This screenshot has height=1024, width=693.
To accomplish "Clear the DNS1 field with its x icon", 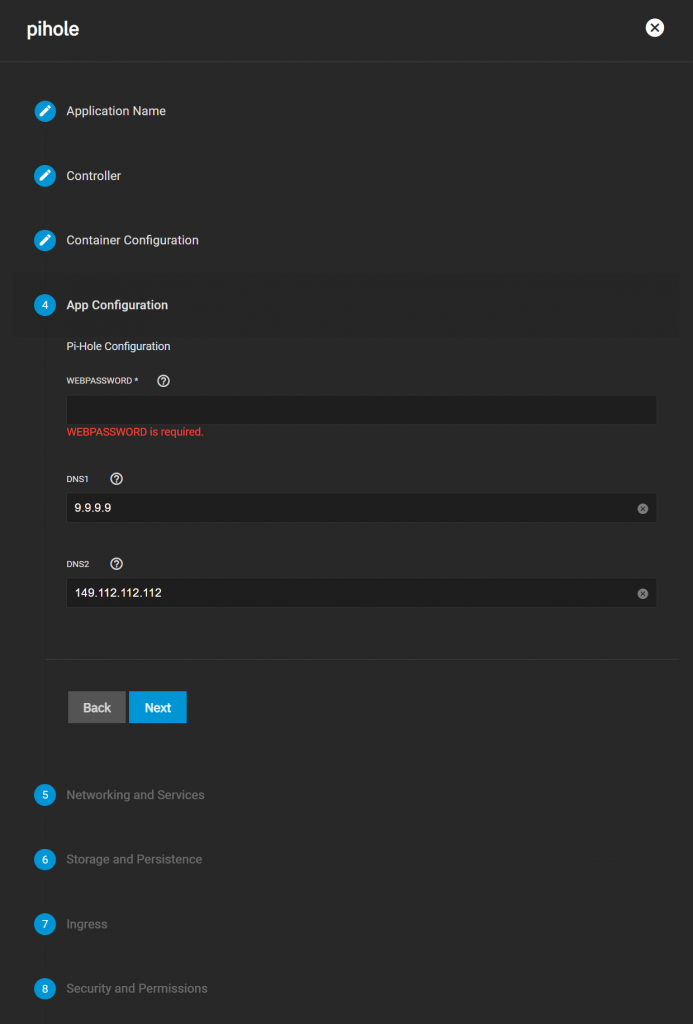I will click(643, 509).
